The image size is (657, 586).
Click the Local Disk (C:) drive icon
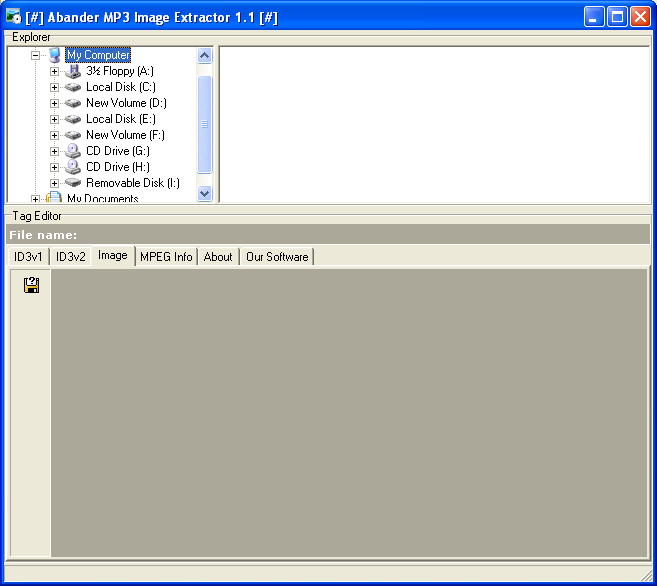[73, 87]
